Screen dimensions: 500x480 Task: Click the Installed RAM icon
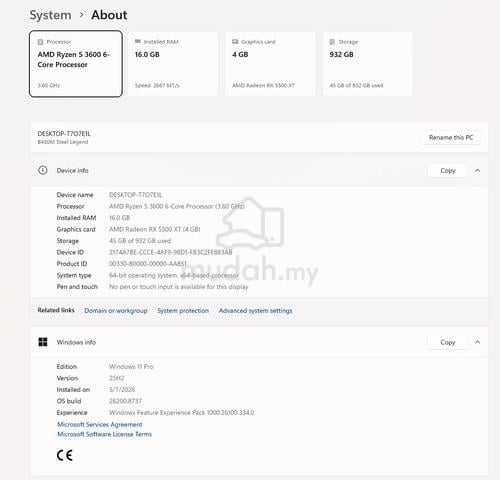(138, 41)
